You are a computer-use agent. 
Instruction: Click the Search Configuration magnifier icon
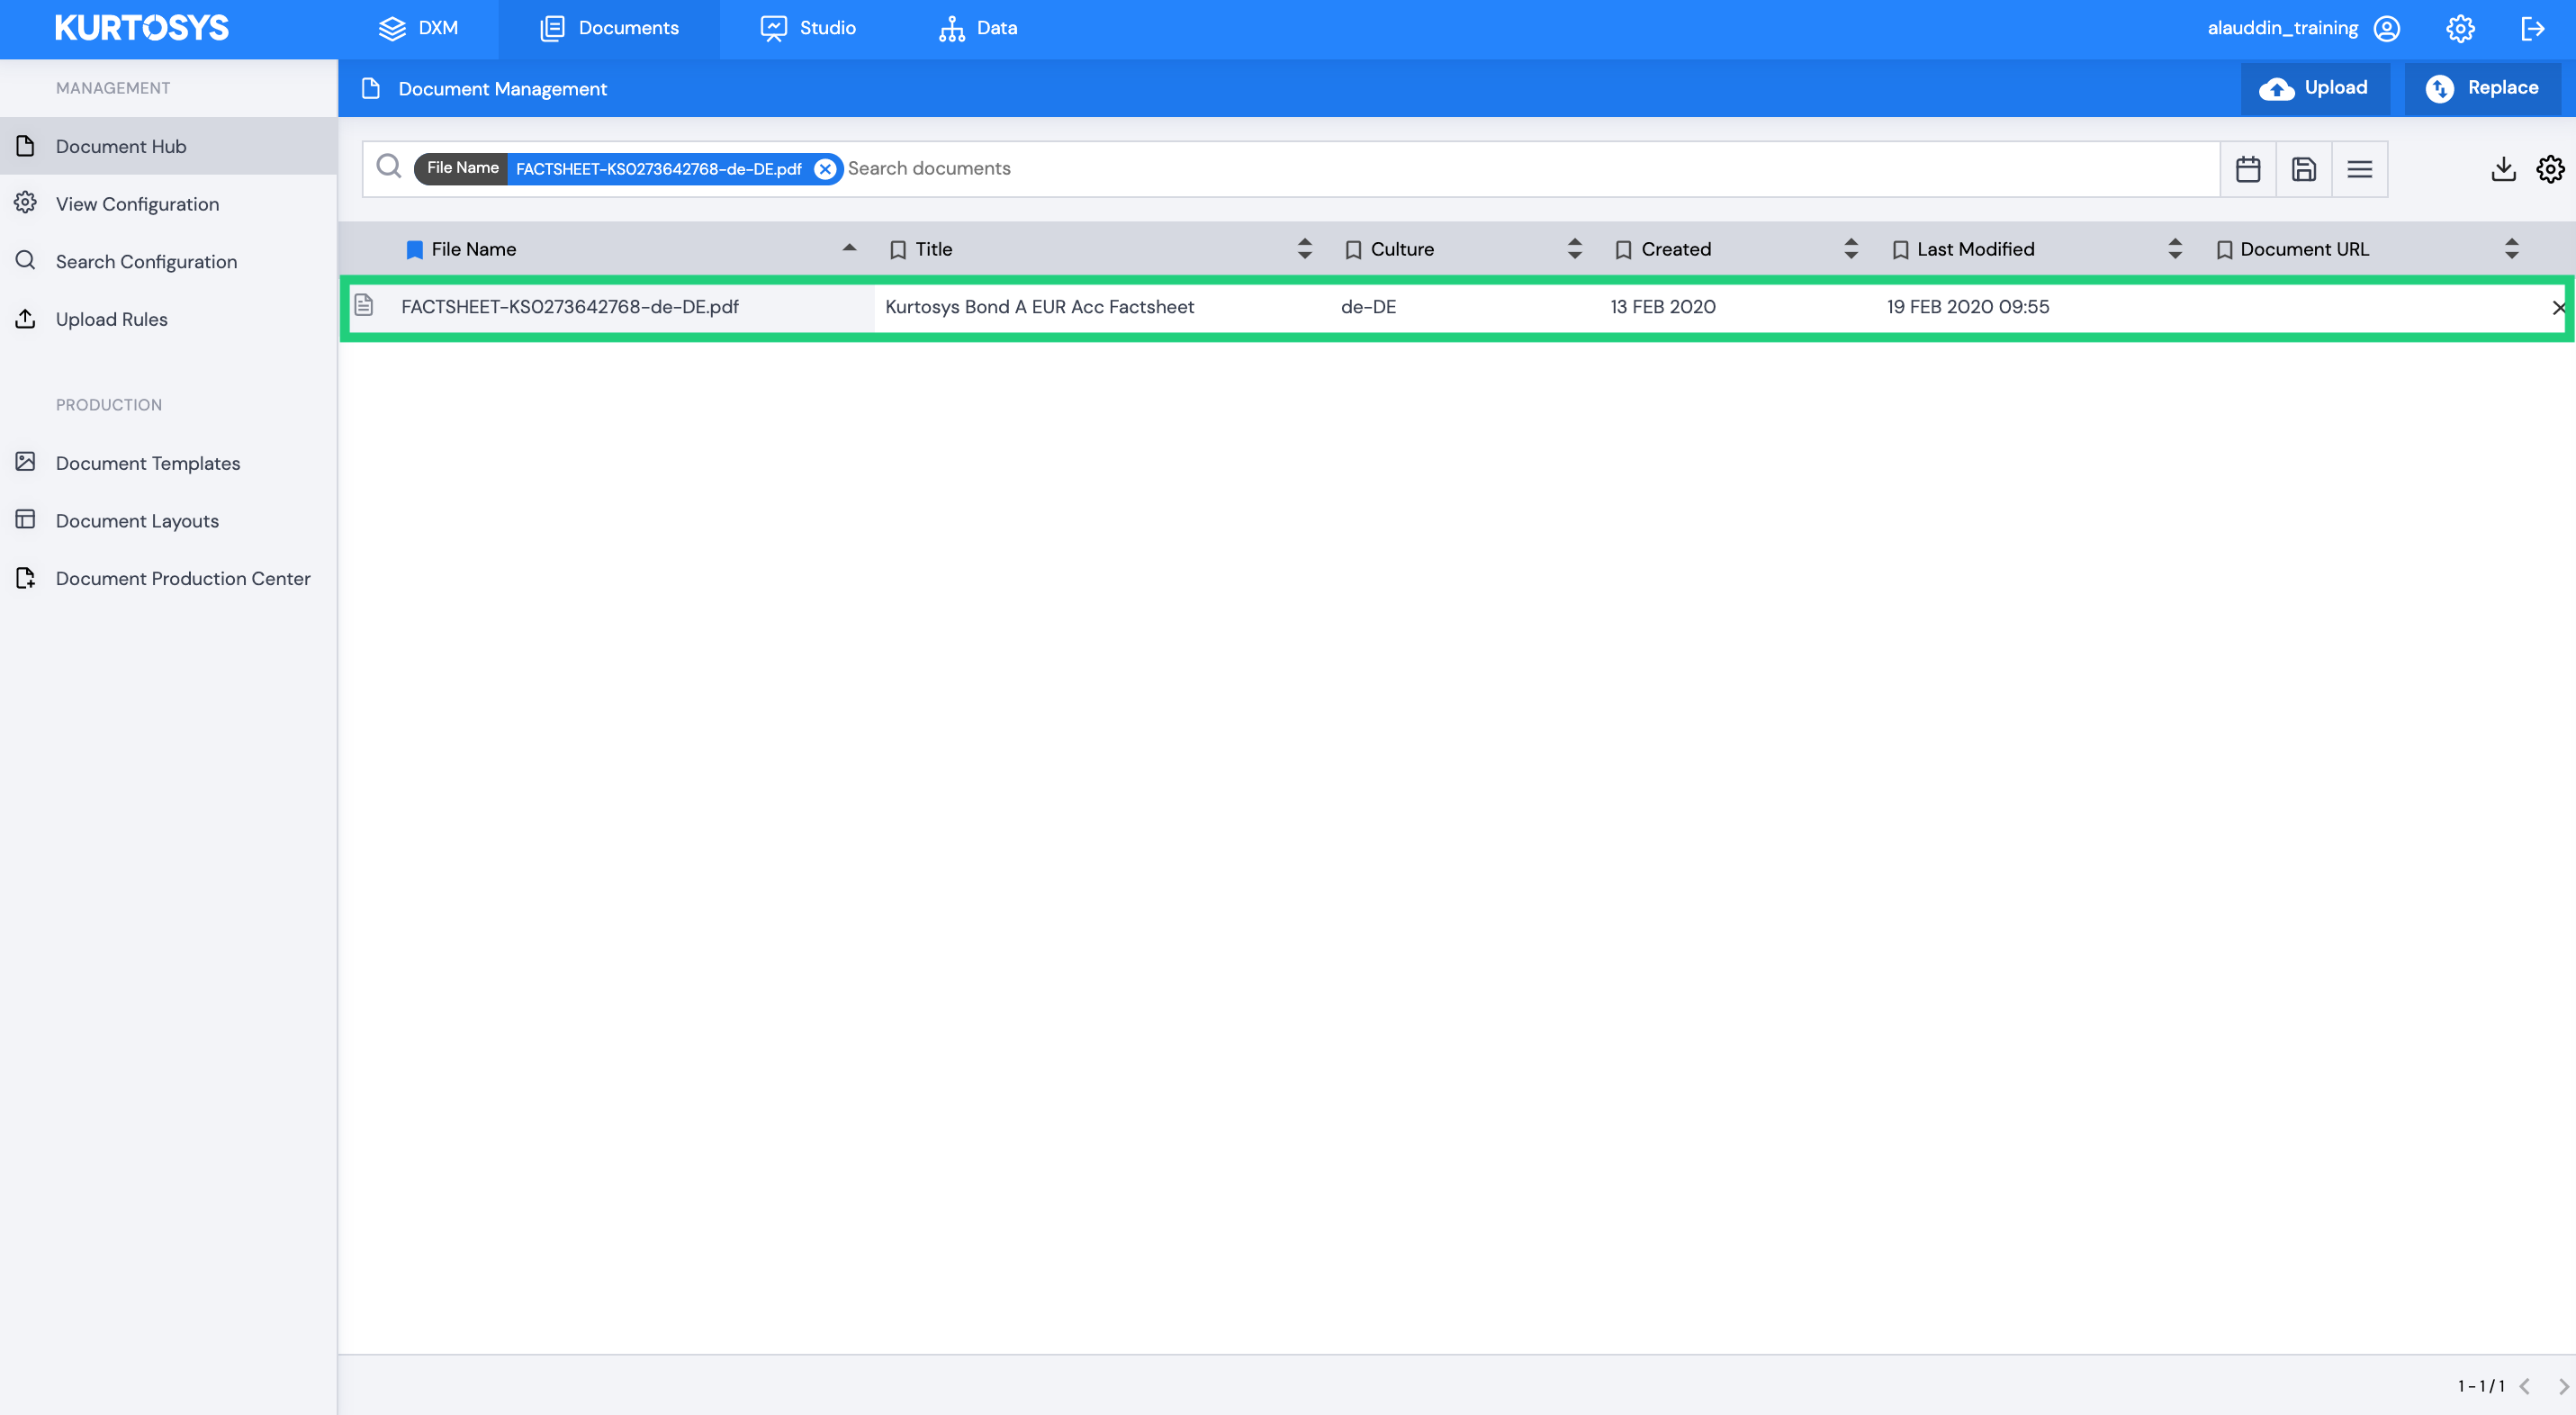pos(26,260)
